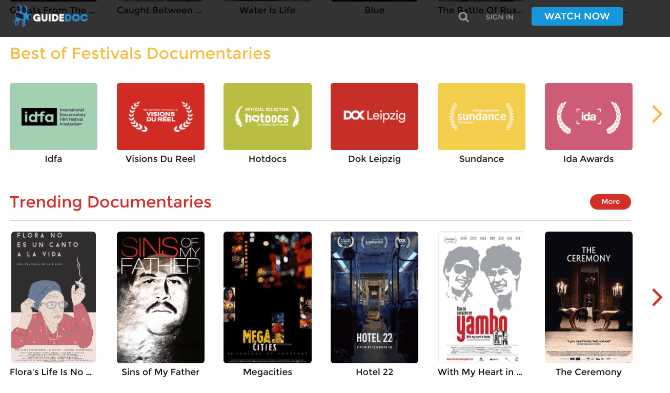The width and height of the screenshot is (670, 393).
Task: Select the Sundance festival tile
Action: [482, 116]
